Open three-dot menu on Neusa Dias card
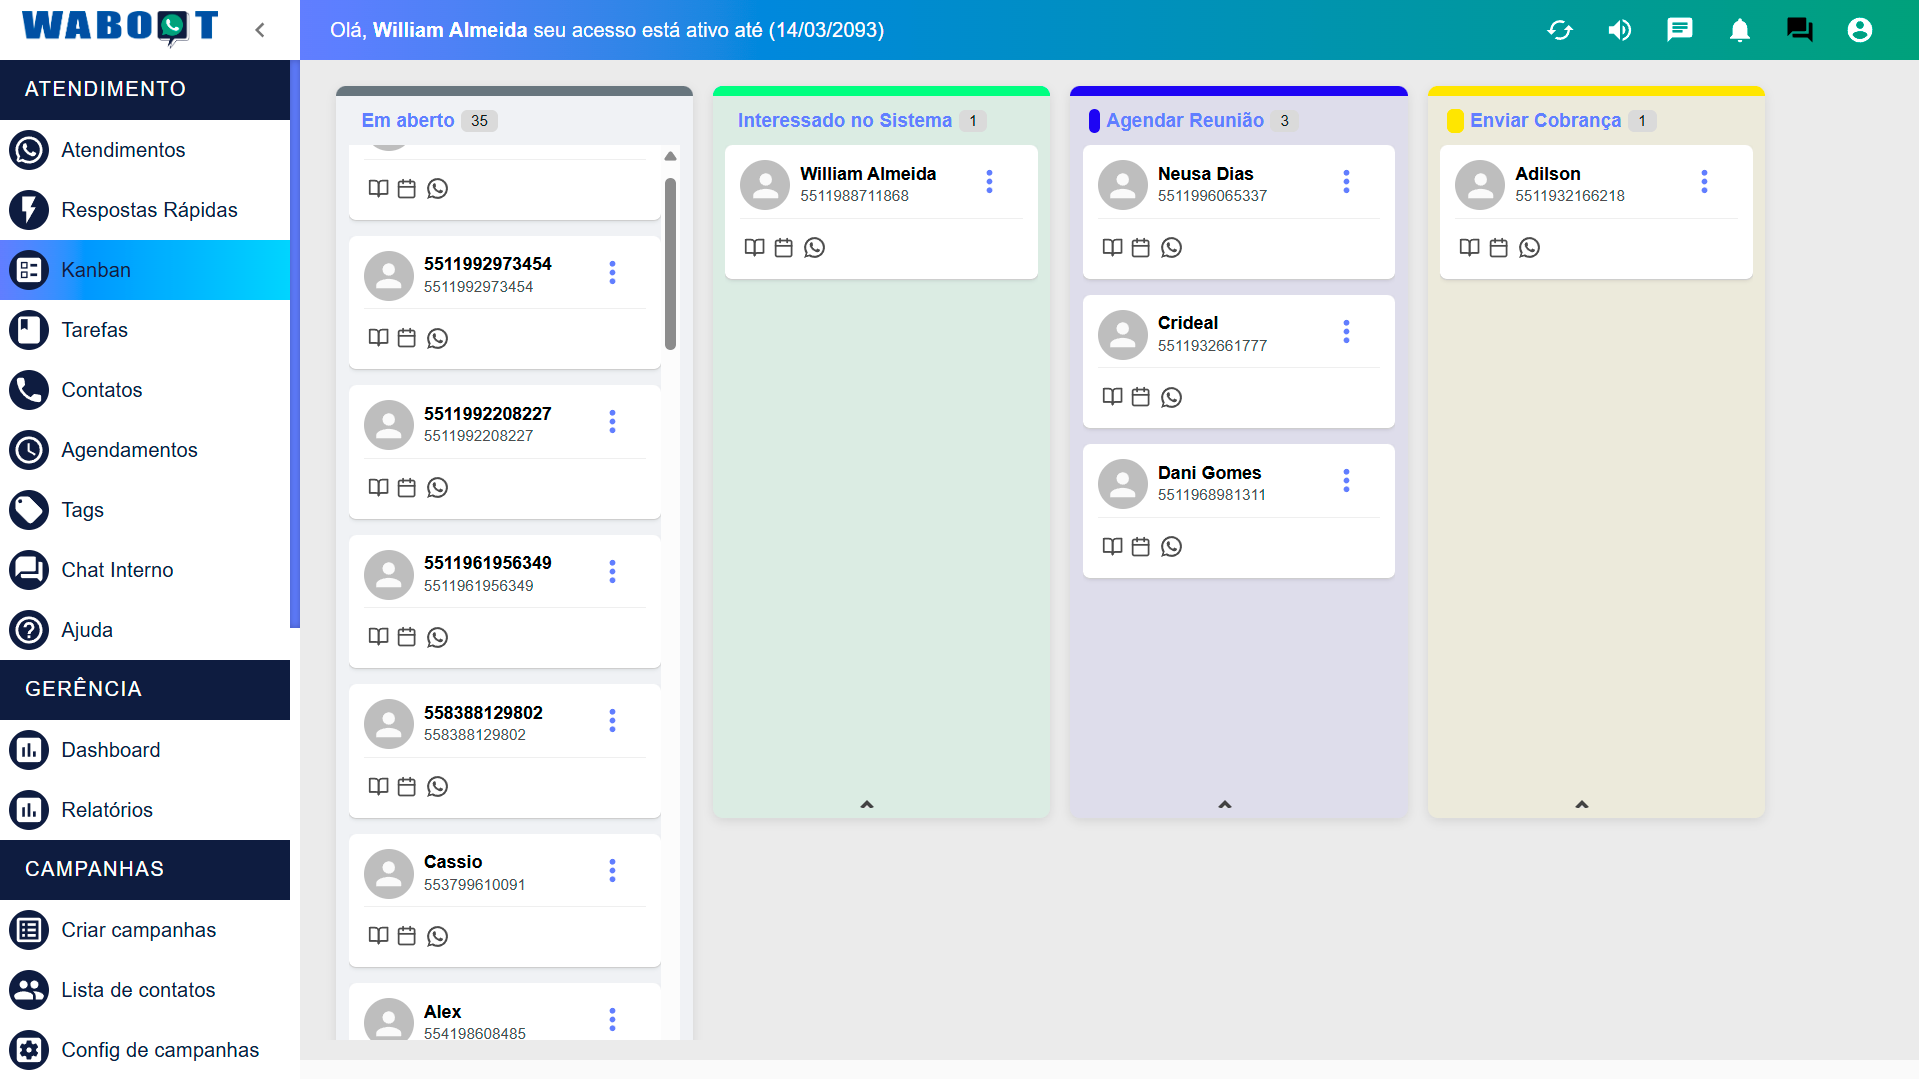The image size is (1919, 1079). coord(1346,182)
